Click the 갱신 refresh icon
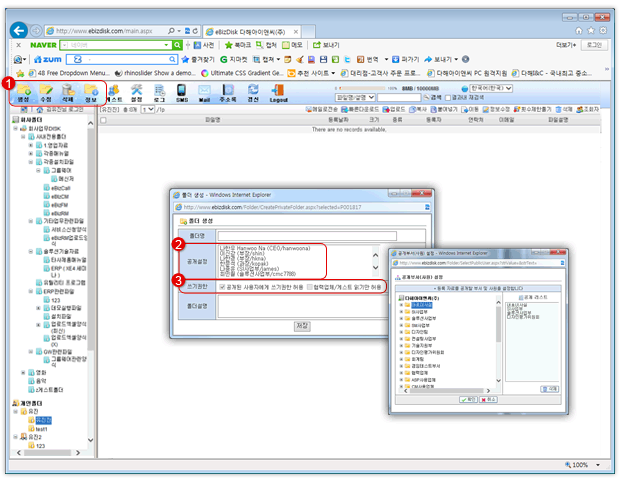The image size is (620, 480). [x=253, y=93]
